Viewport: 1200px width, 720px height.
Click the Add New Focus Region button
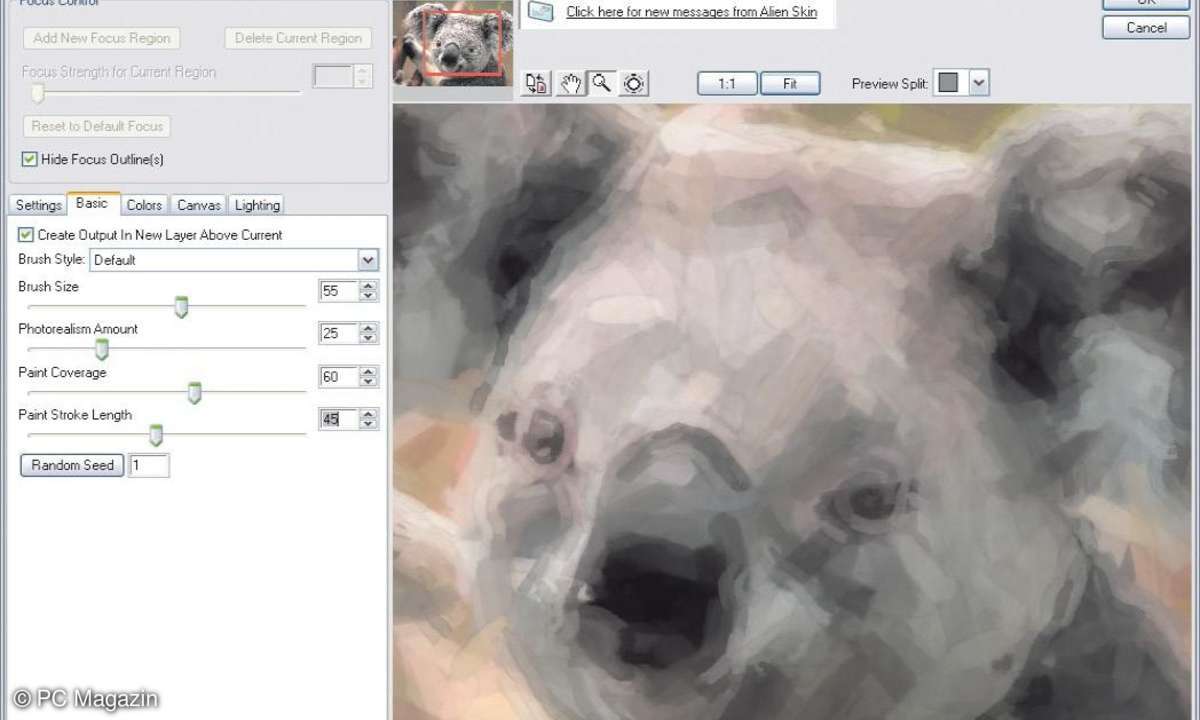click(x=101, y=39)
